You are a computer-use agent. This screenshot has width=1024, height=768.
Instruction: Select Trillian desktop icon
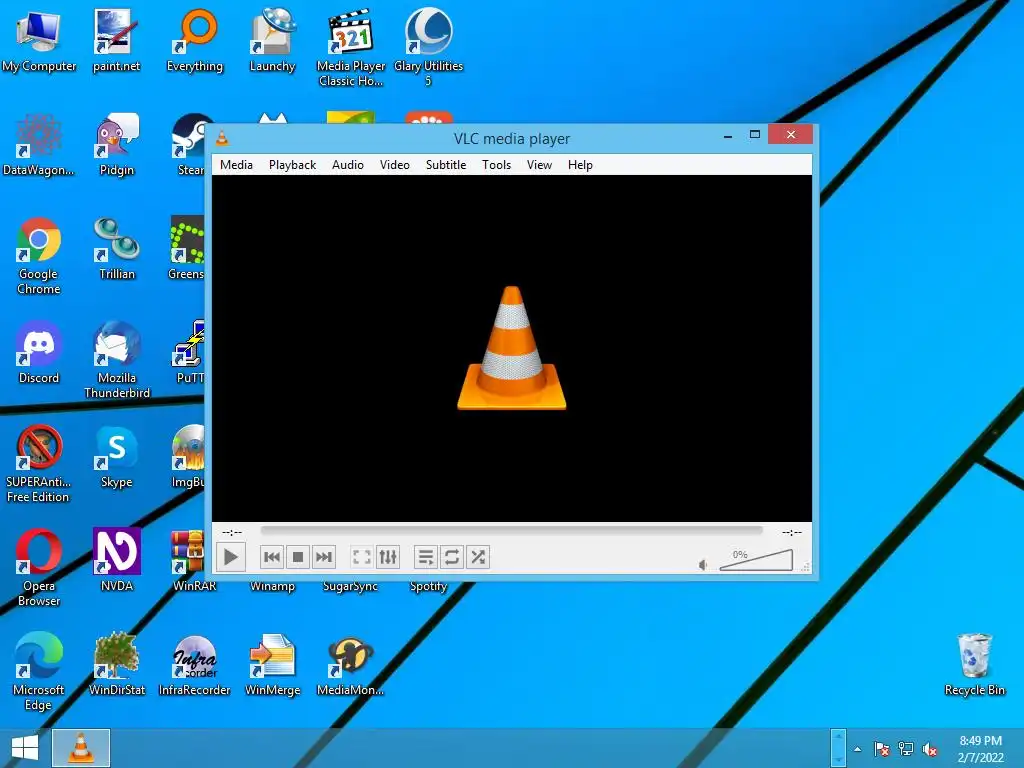point(116,249)
